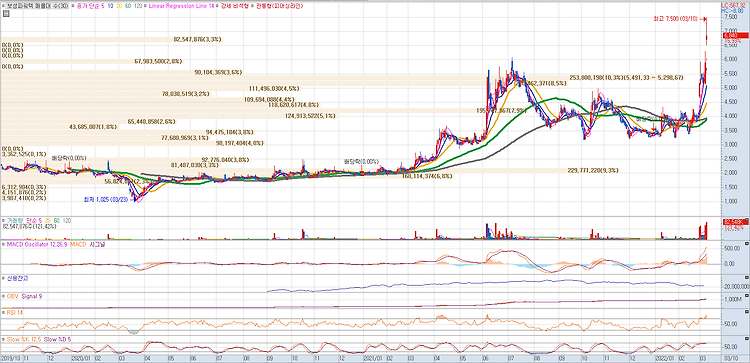Click the 'OBV' indicator label
750x363 pixels.
pos(11,297)
